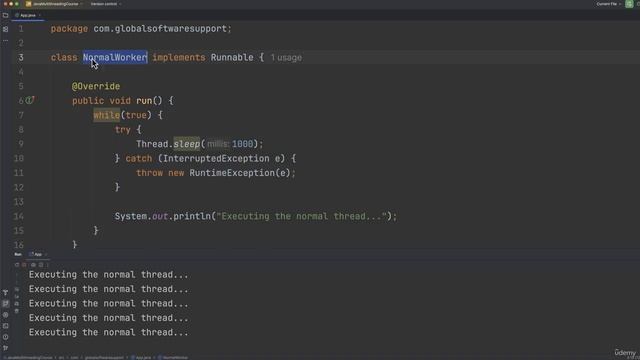Click the last console output line

pos(109,332)
